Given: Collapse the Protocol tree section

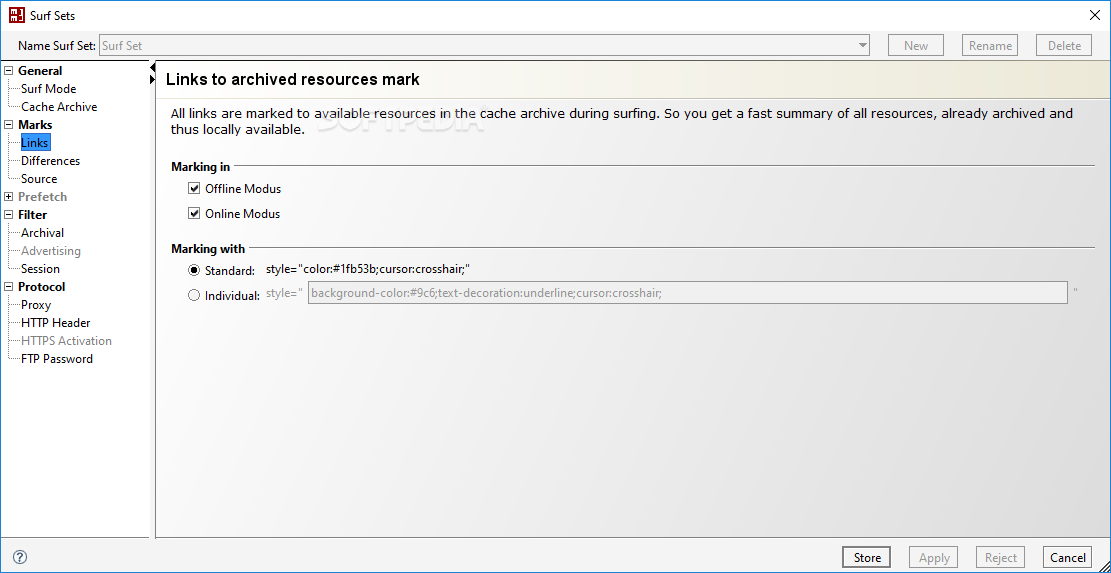Looking at the screenshot, I should click(9, 287).
